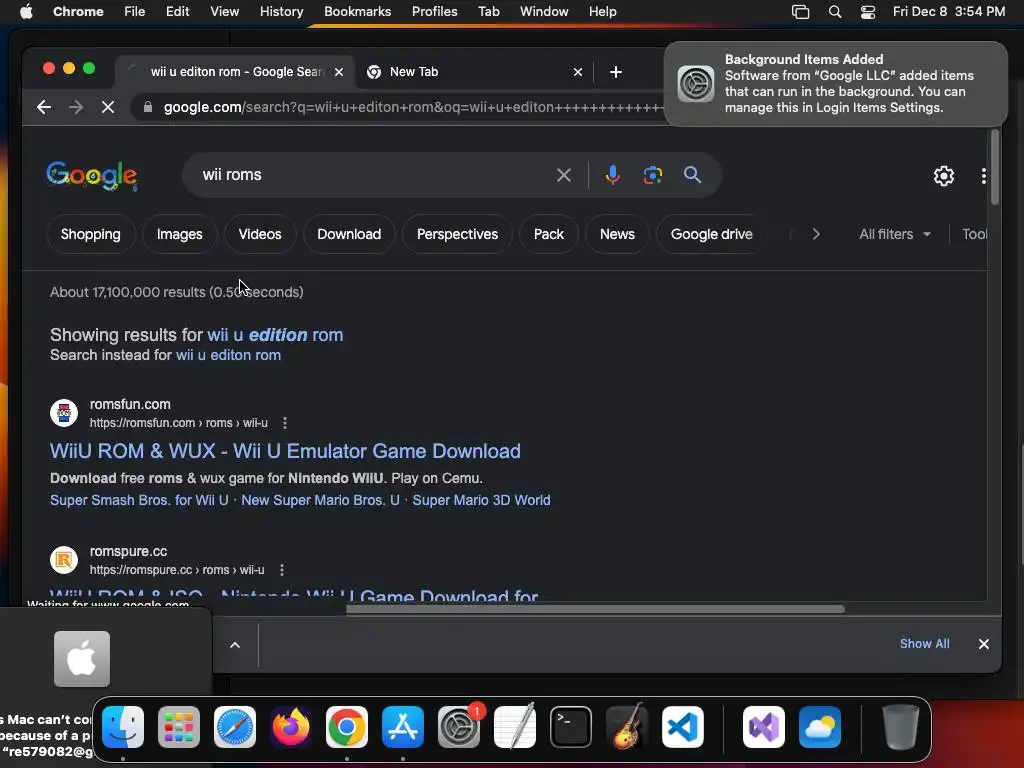
Task: Open the Bookmarks menu
Action: coord(357,12)
